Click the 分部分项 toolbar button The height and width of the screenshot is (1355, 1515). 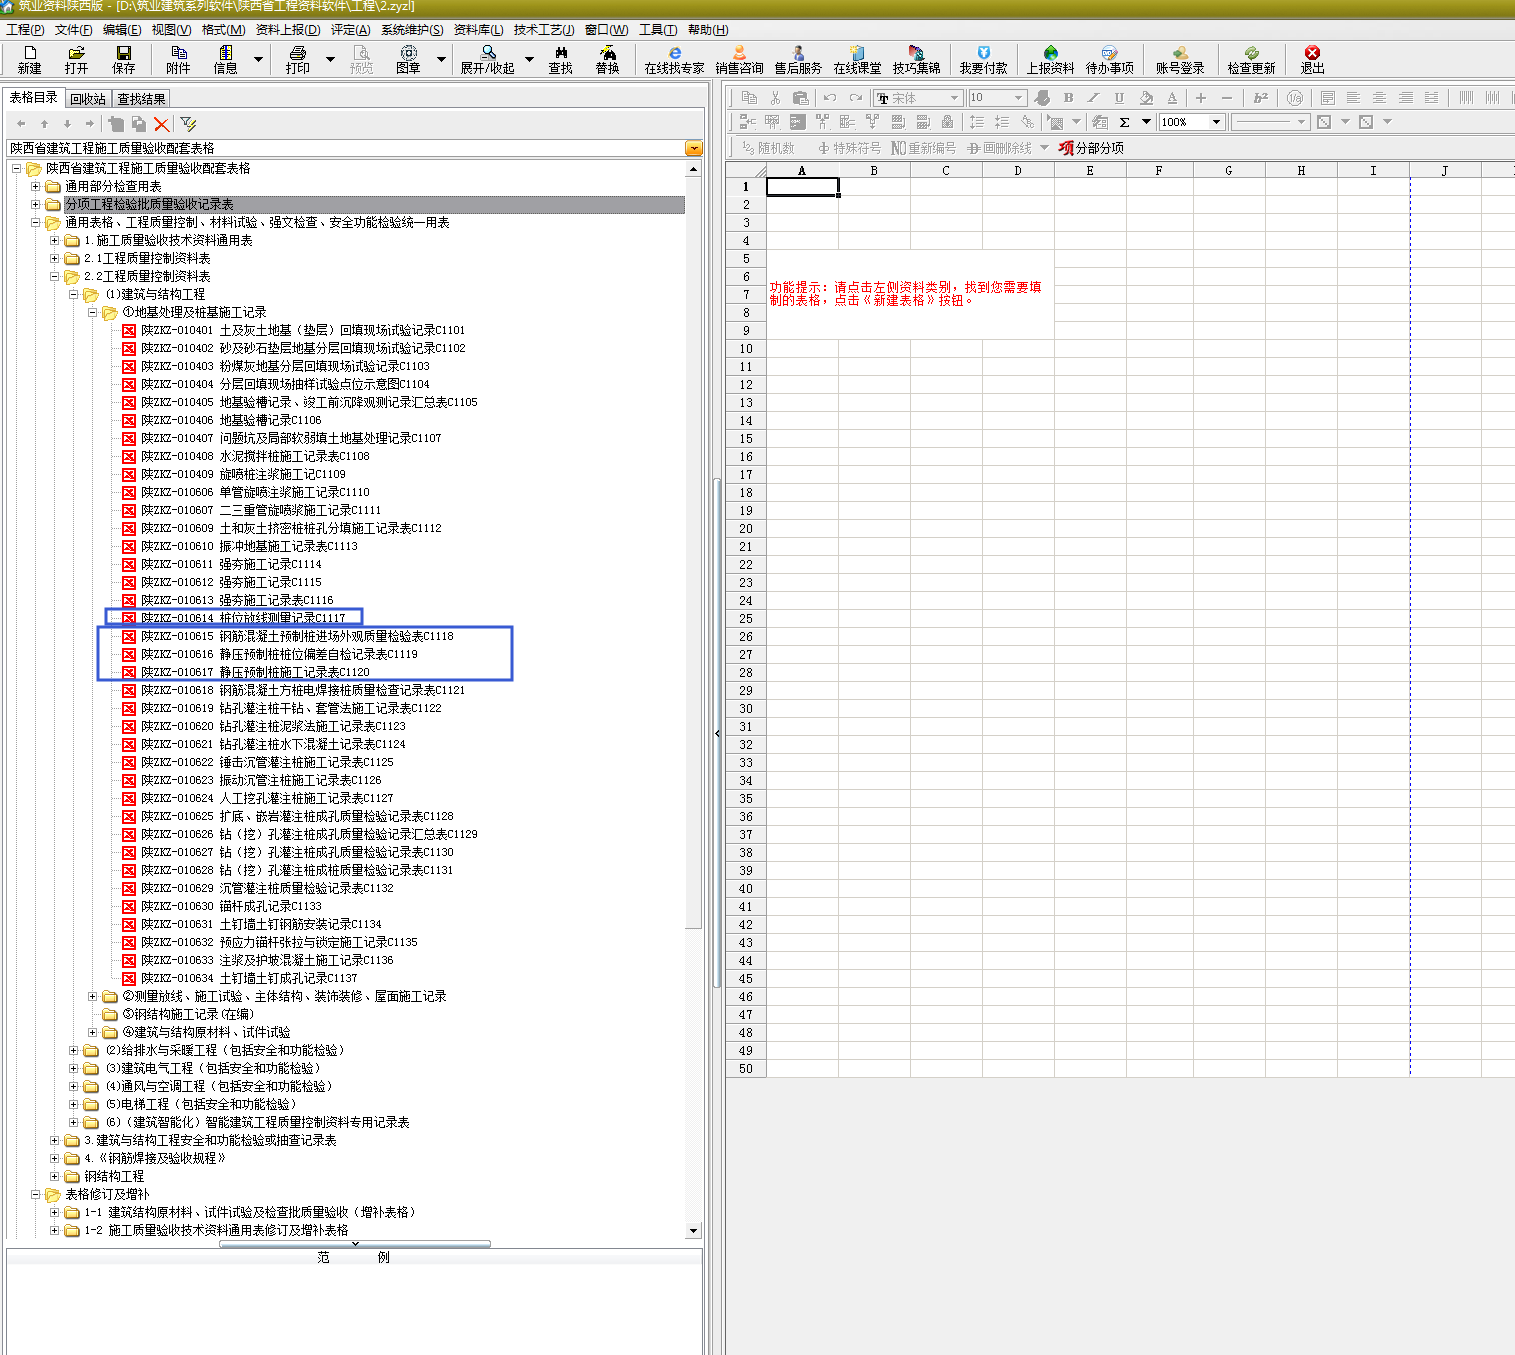tap(1092, 148)
